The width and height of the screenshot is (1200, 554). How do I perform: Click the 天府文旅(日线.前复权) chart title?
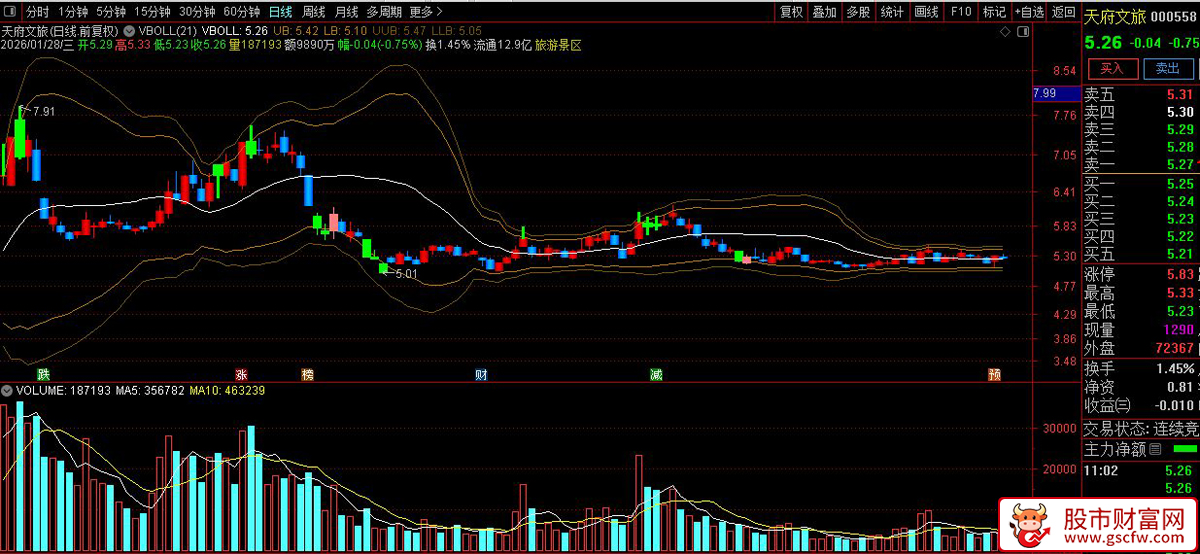[x=60, y=31]
